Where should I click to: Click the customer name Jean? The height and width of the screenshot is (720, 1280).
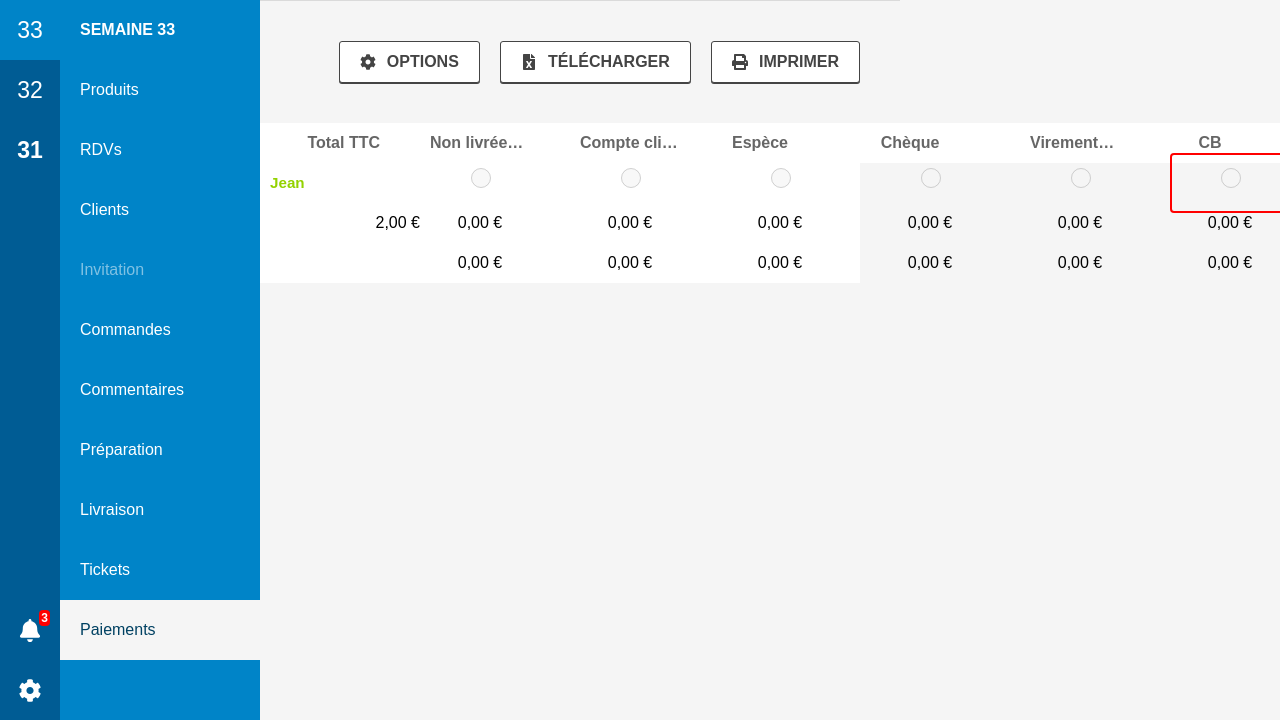coord(287,183)
